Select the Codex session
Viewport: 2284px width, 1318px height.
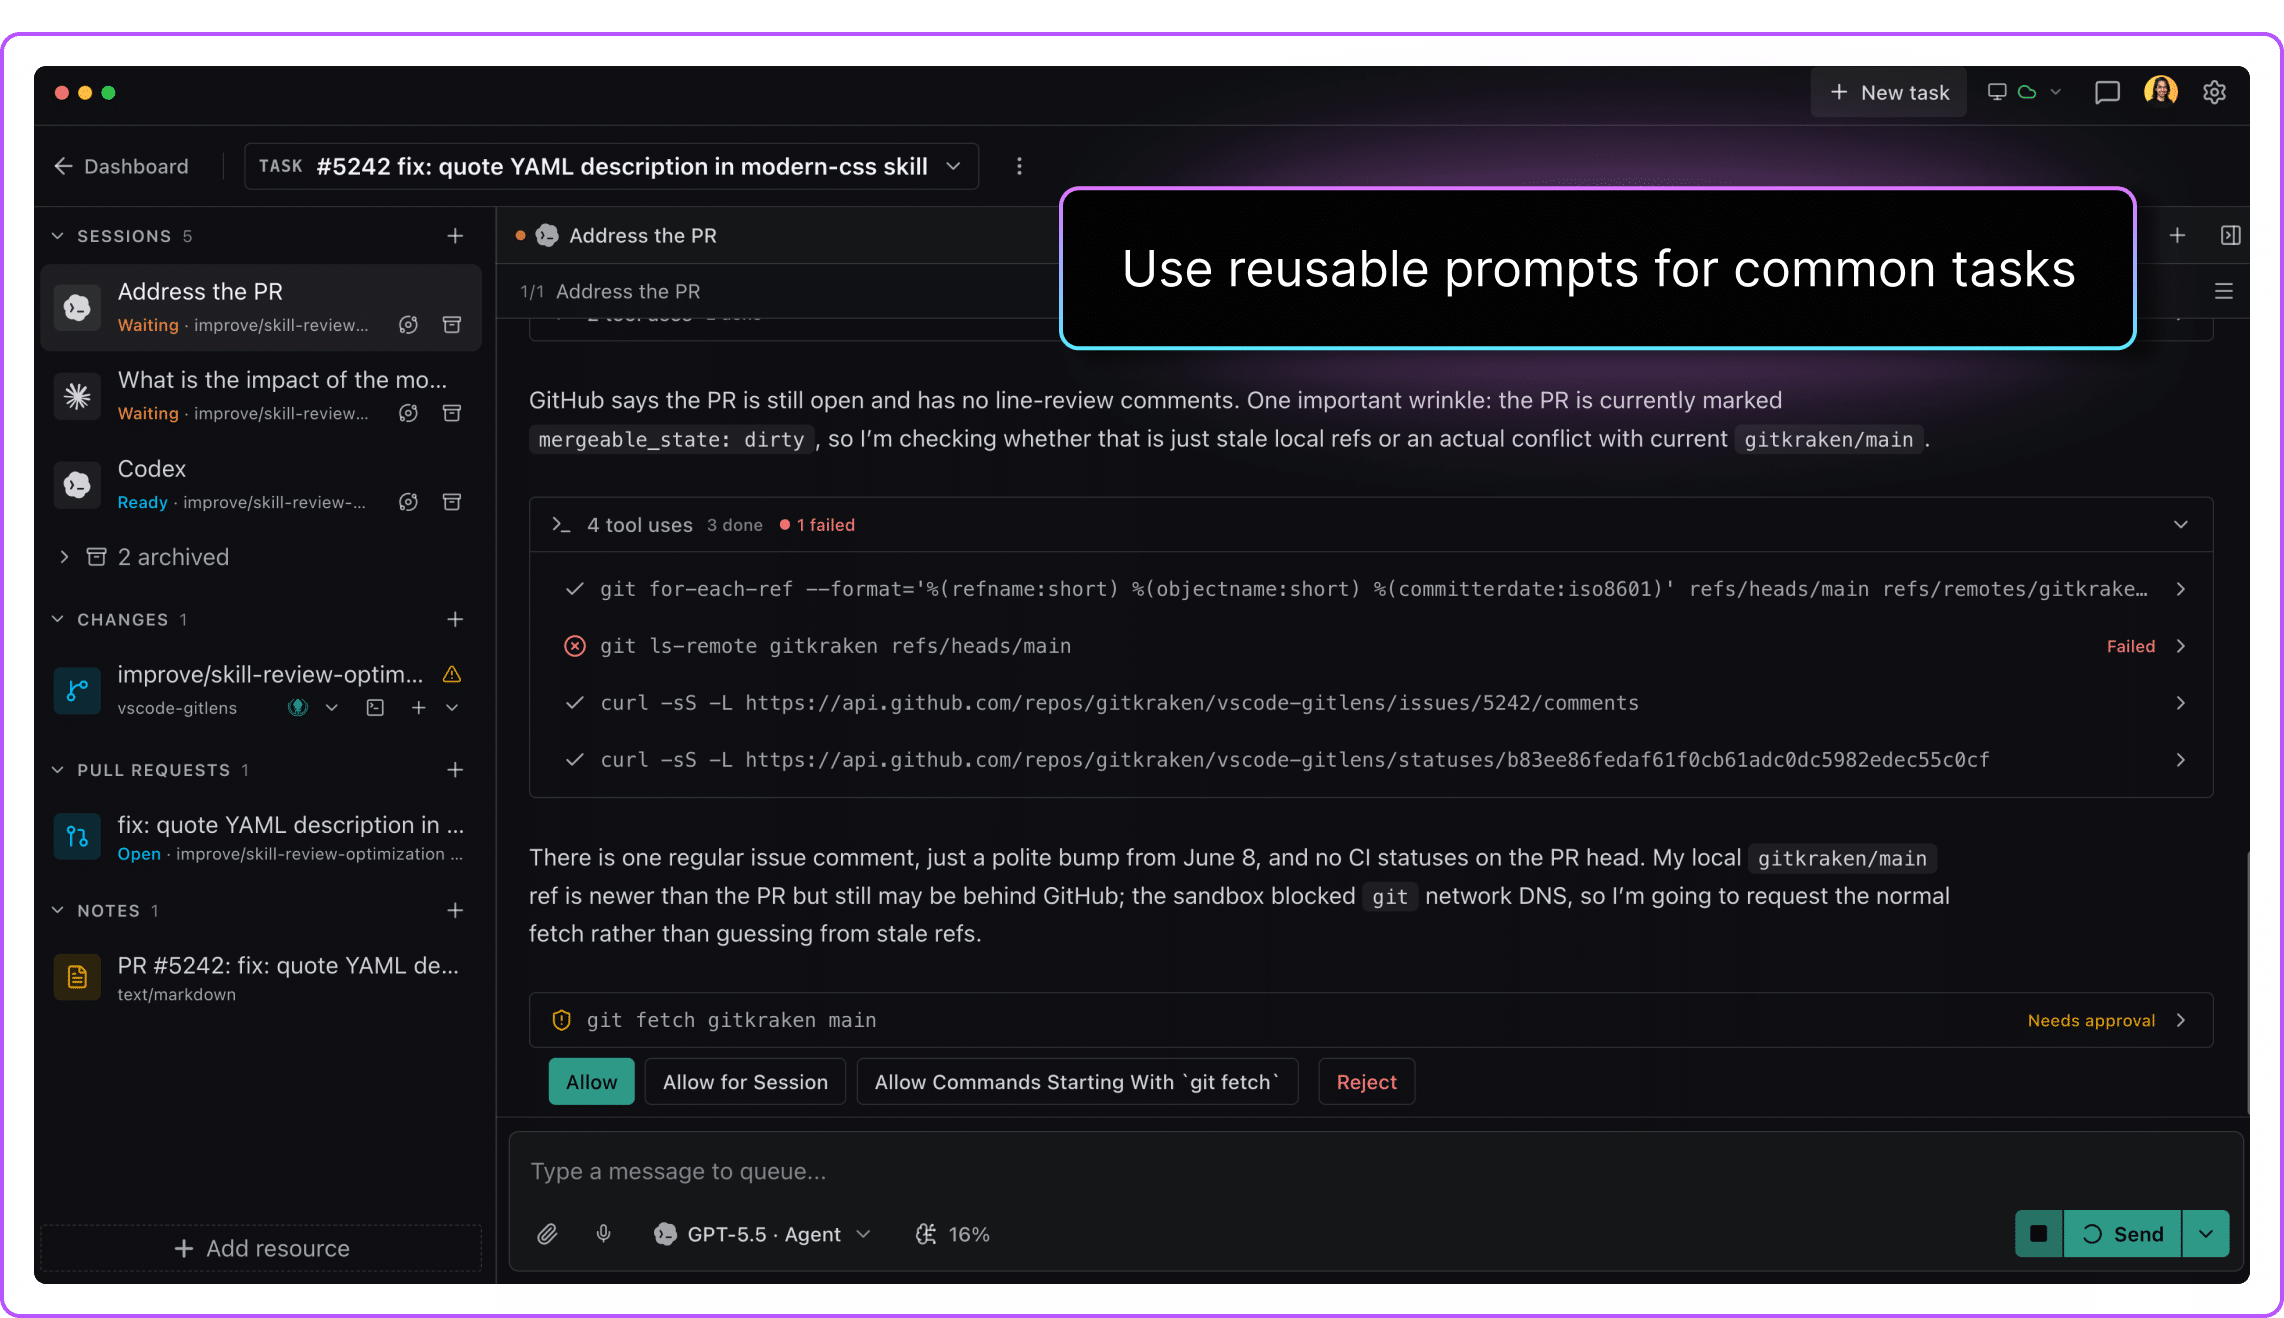pyautogui.click(x=261, y=484)
